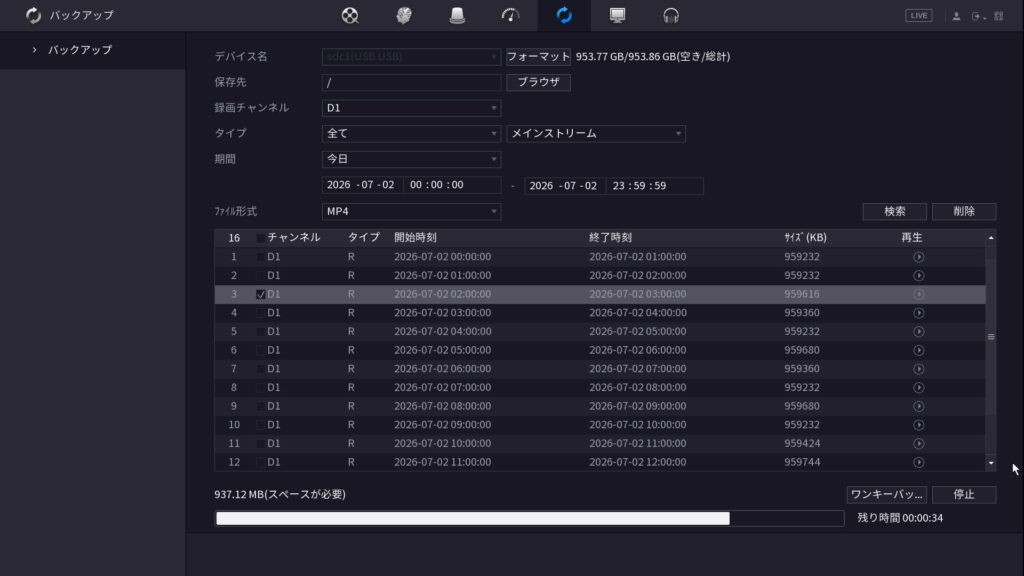Check the row 6 D1 checkbox
This screenshot has height=576, width=1024.
click(x=261, y=351)
